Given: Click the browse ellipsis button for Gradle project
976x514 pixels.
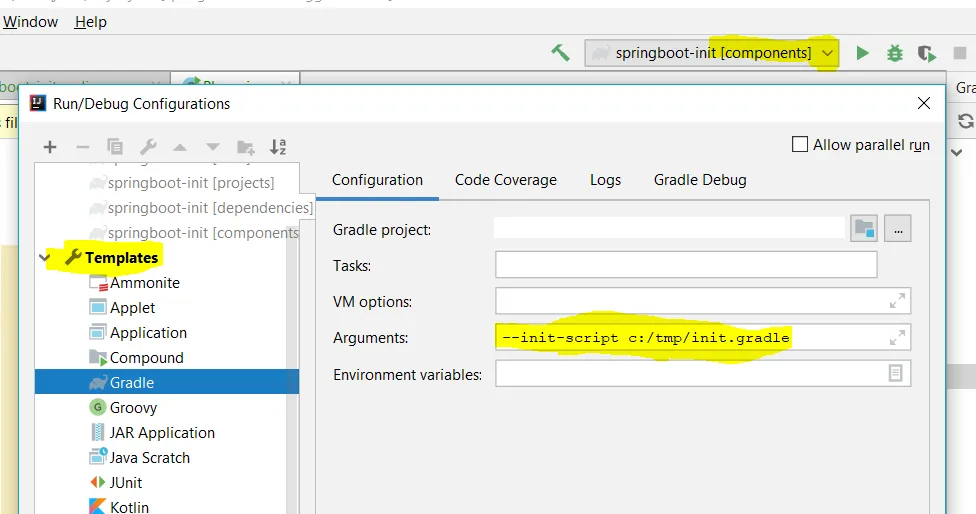Looking at the screenshot, I should tap(898, 228).
